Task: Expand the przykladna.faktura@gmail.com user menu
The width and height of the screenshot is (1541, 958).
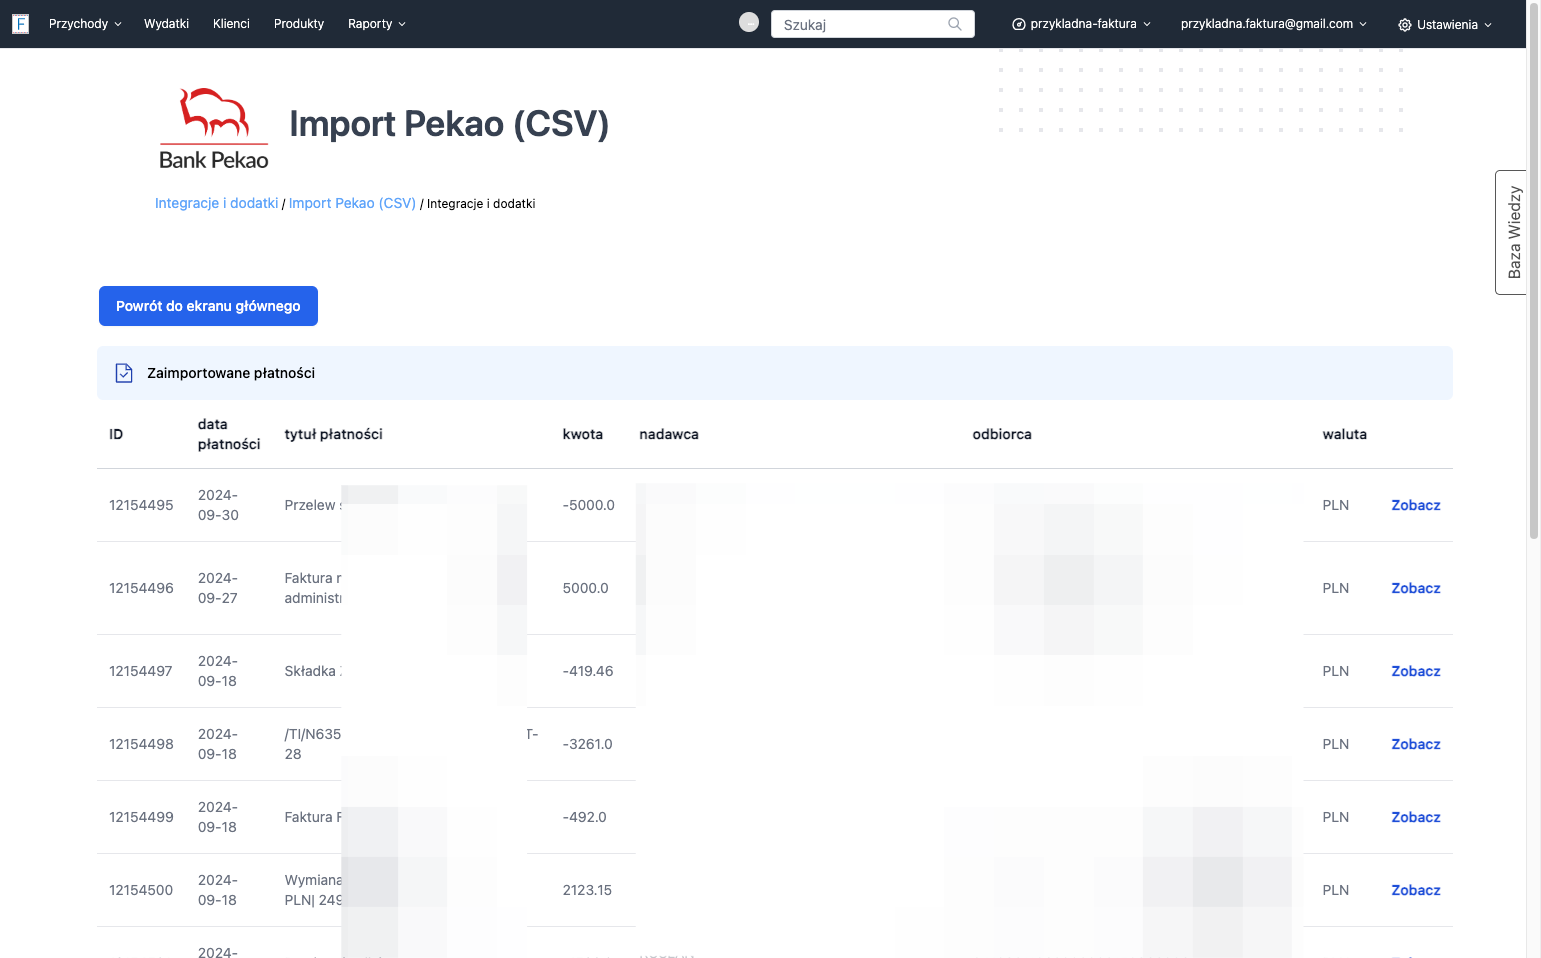Action: tap(1273, 24)
